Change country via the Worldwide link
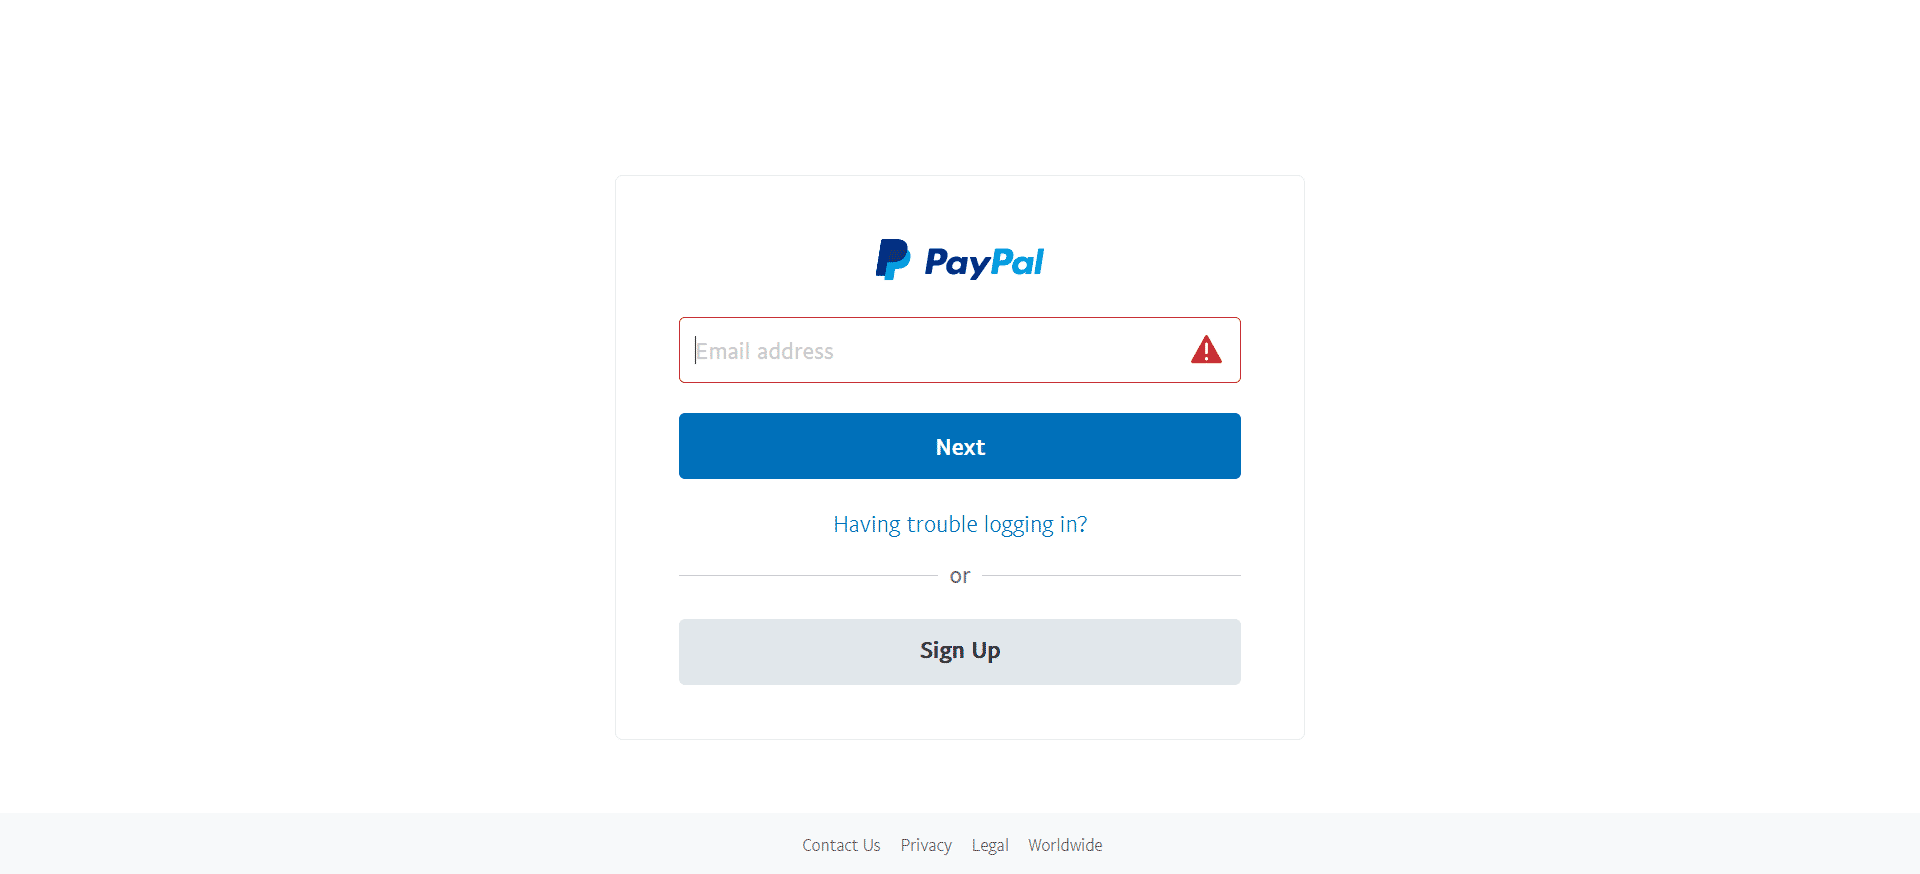 click(1065, 845)
